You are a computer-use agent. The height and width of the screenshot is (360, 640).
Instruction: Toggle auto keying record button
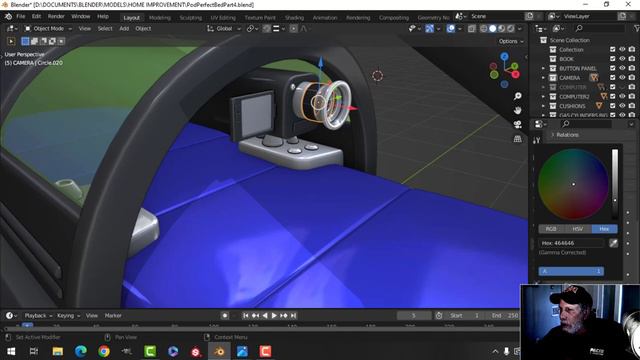pyautogui.click(x=224, y=316)
